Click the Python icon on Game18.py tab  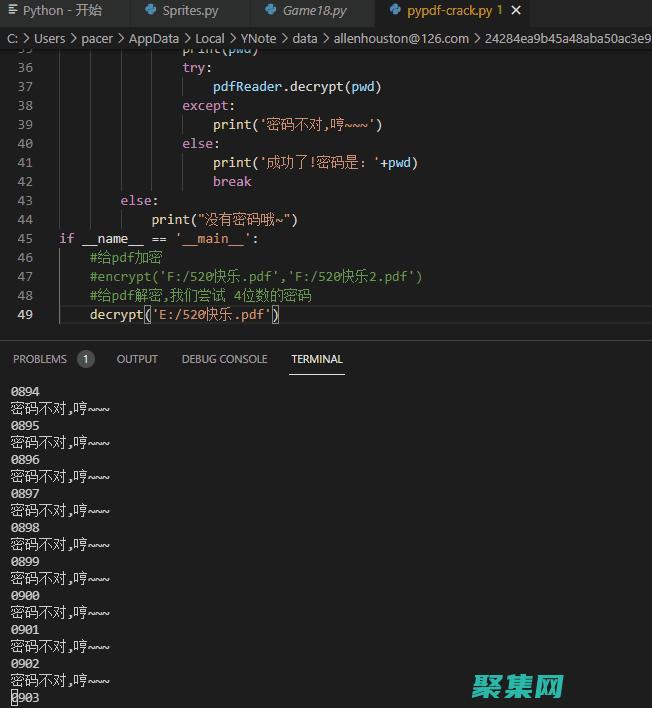point(271,11)
